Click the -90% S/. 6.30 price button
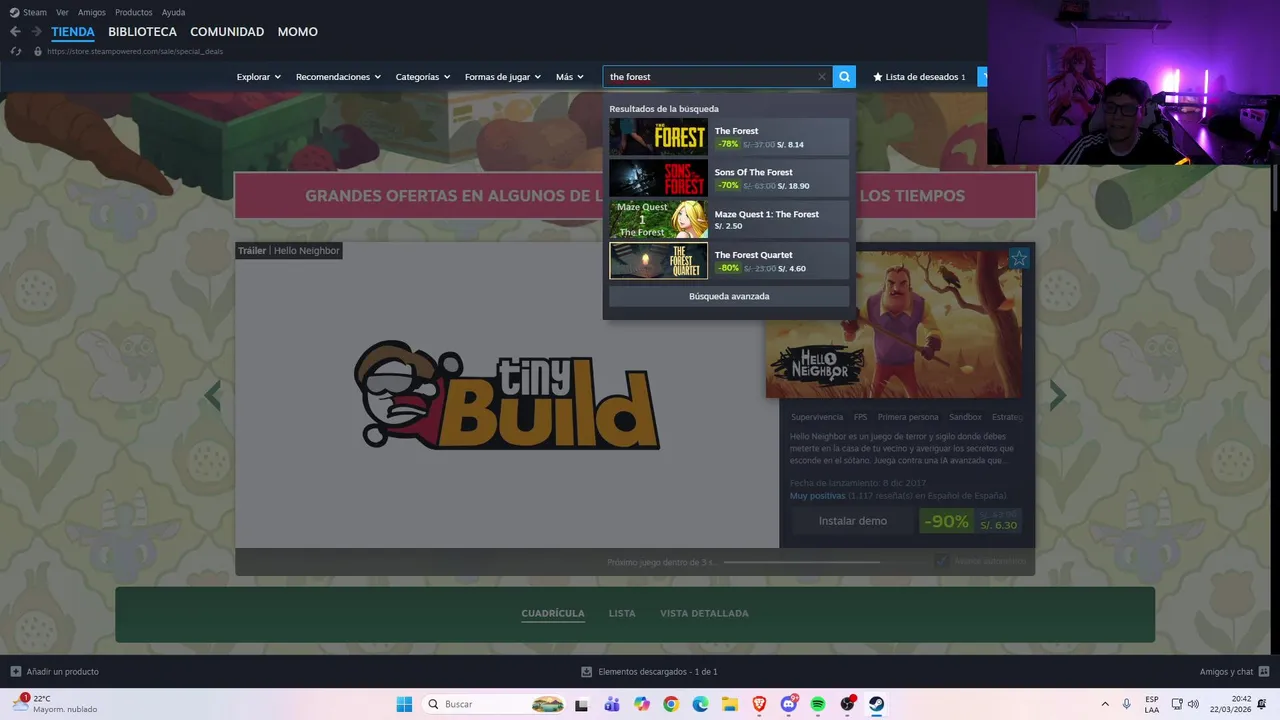Image resolution: width=1280 pixels, height=720 pixels. tap(970, 521)
